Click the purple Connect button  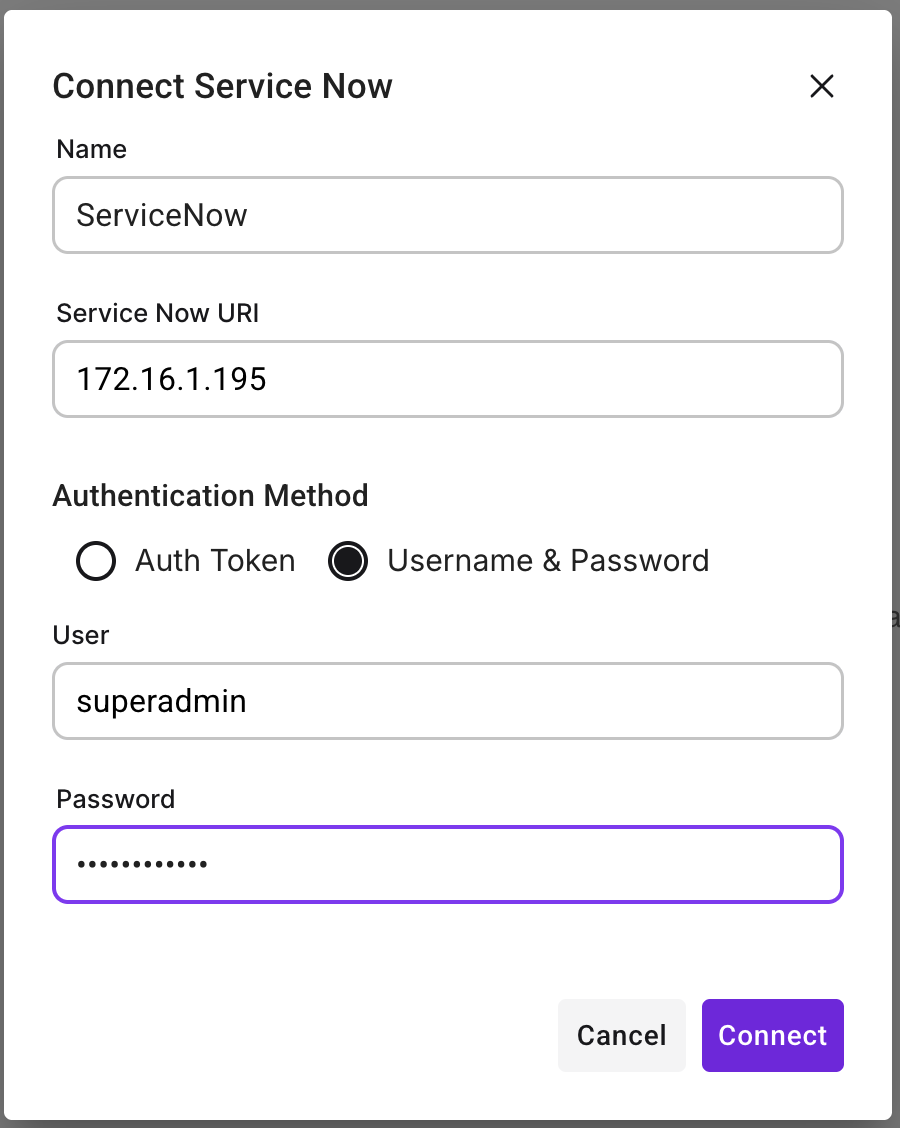[772, 1035]
